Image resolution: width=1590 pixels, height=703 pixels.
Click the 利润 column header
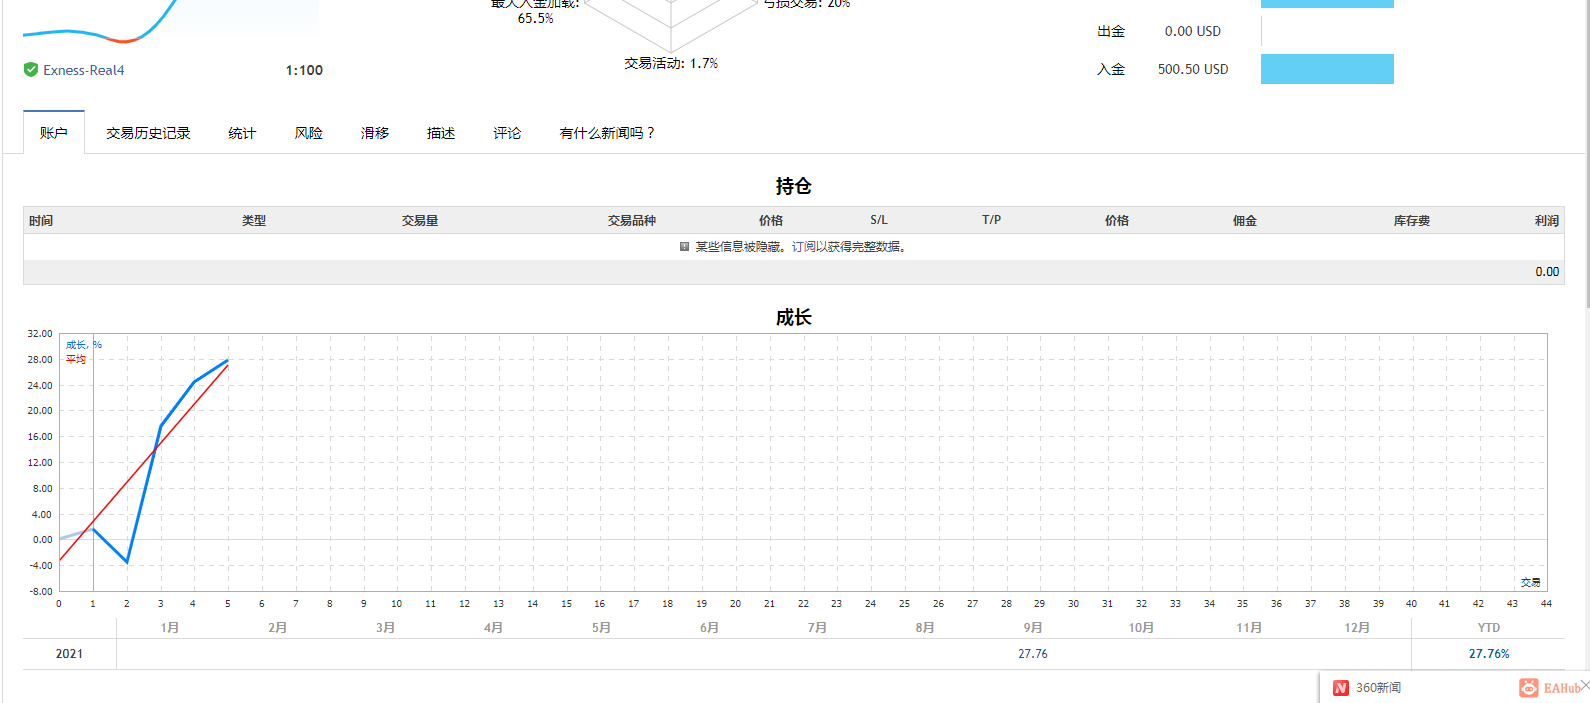click(1547, 220)
